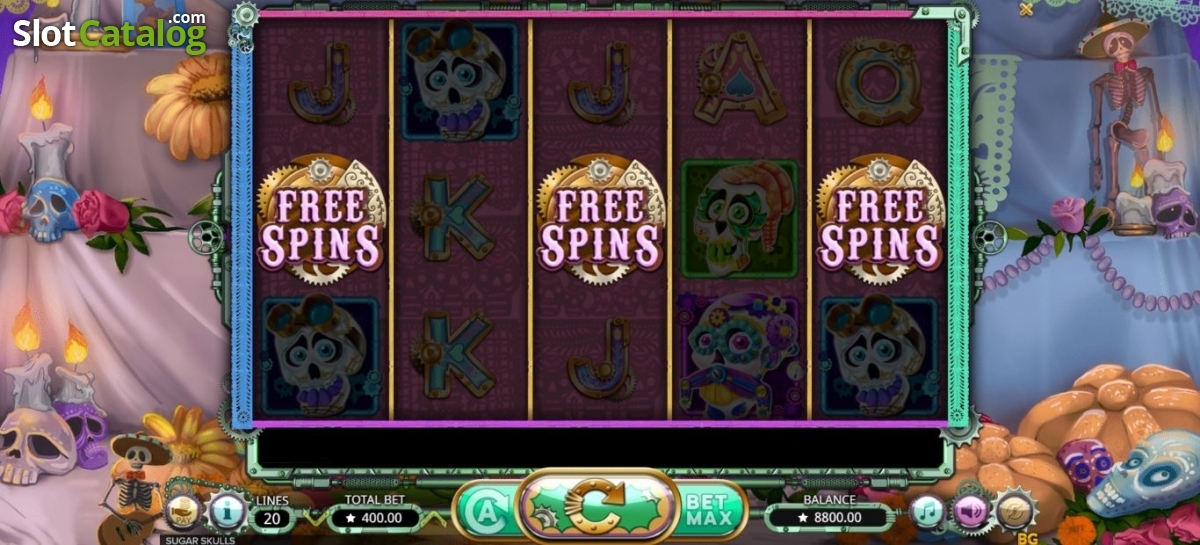The image size is (1200, 545).
Task: Click the Balance 8800.00 display
Action: (x=829, y=517)
